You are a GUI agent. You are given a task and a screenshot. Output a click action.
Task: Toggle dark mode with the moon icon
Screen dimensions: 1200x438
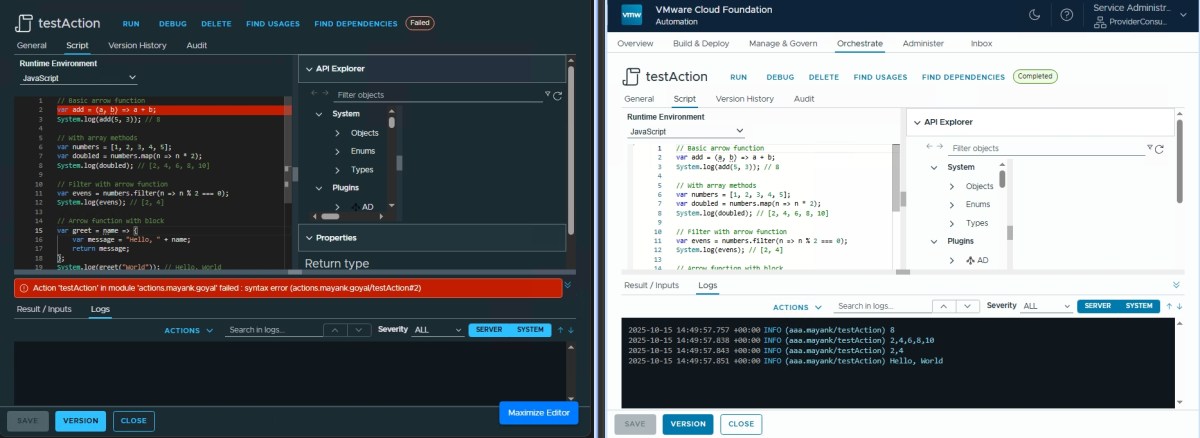(1035, 15)
